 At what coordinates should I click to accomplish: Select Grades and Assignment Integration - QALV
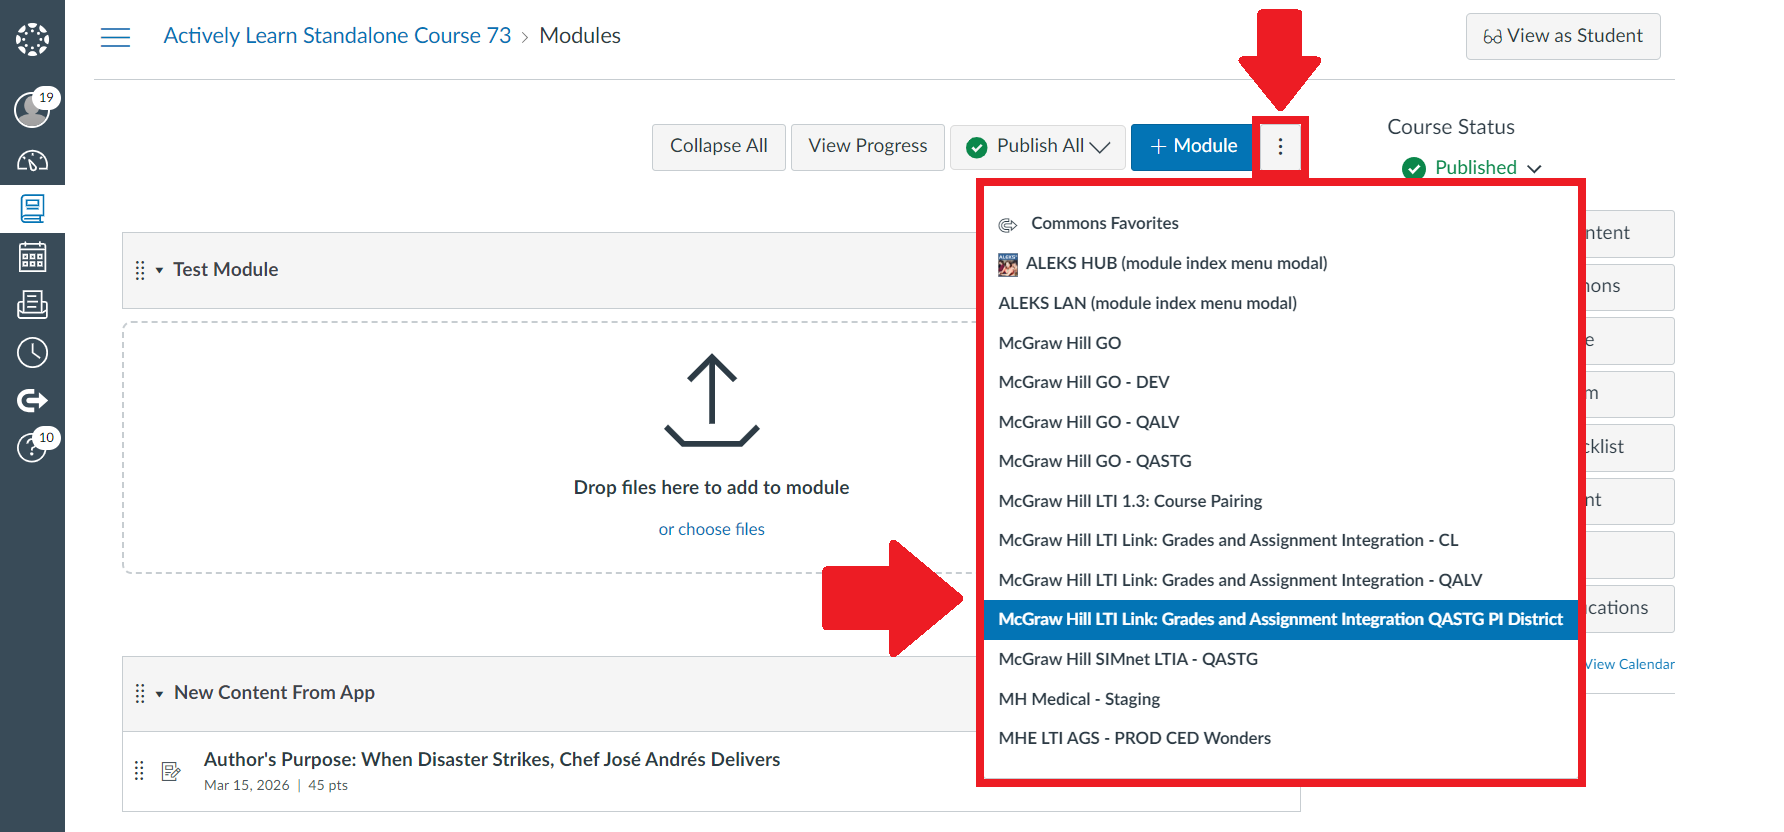tap(1281, 580)
